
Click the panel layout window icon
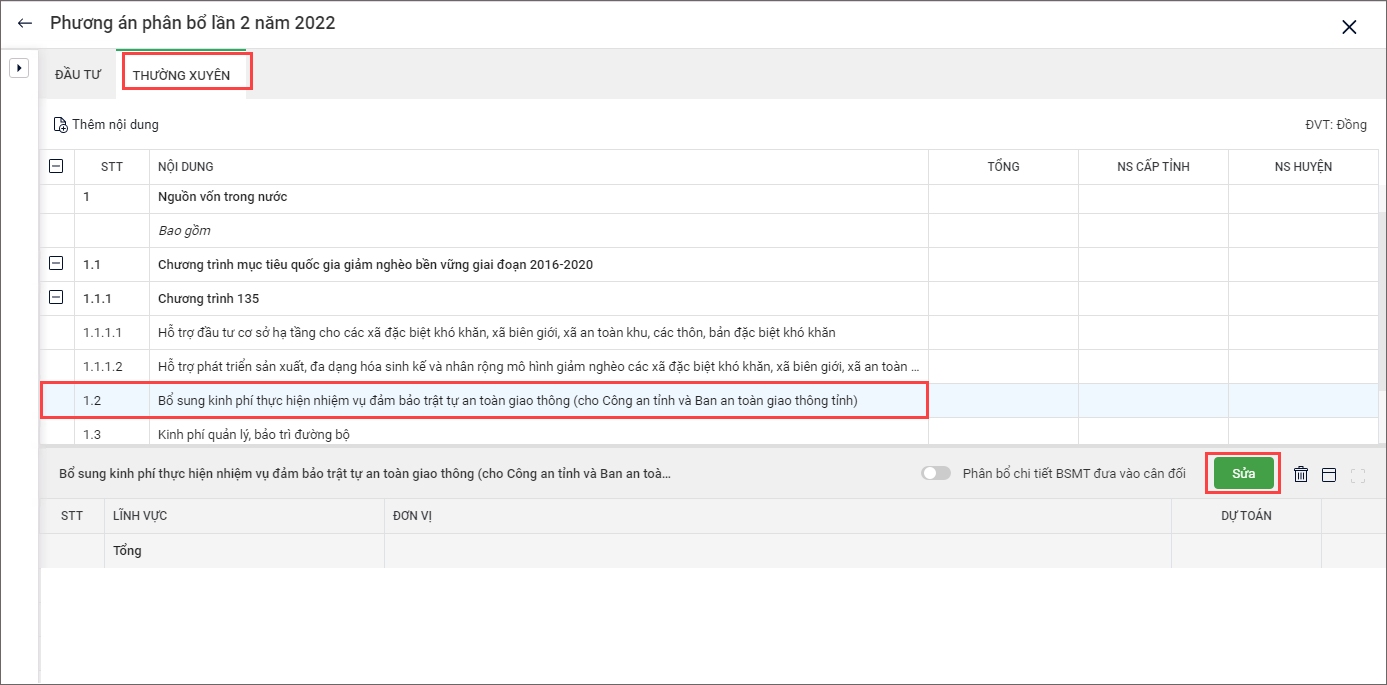[1329, 475]
